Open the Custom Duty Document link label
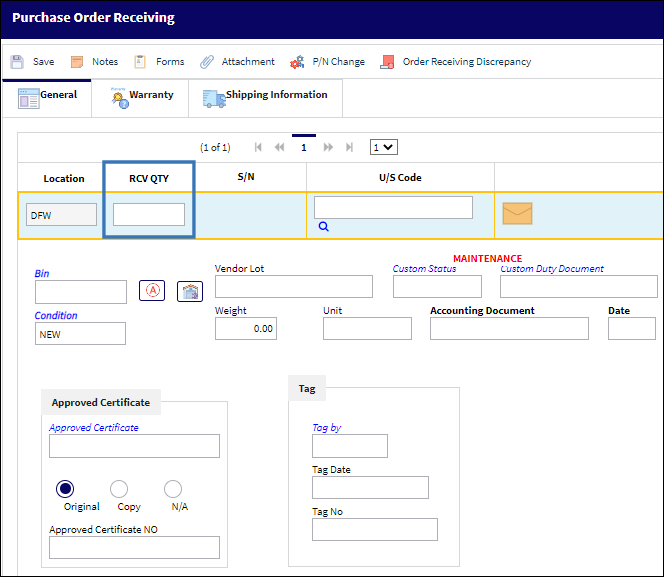664x577 pixels. coord(552,269)
